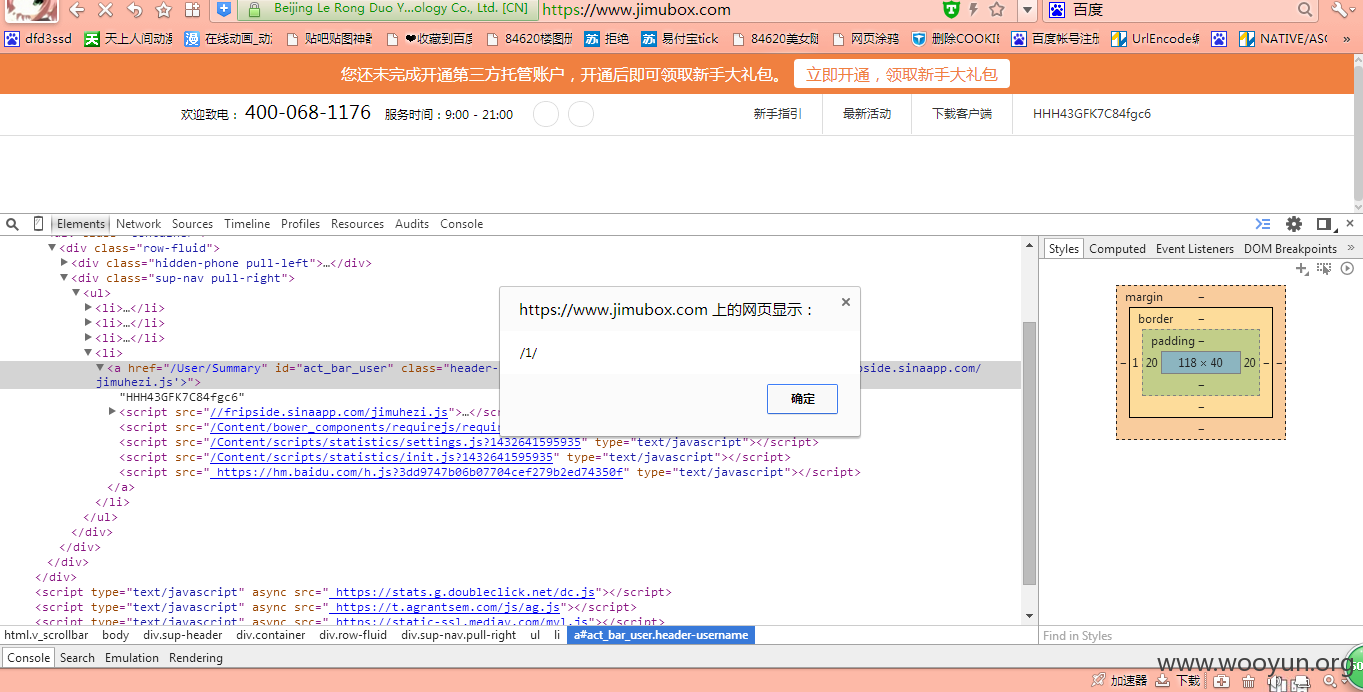Open 下载 downloads in status bar
The image size is (1363, 692).
(x=1178, y=681)
